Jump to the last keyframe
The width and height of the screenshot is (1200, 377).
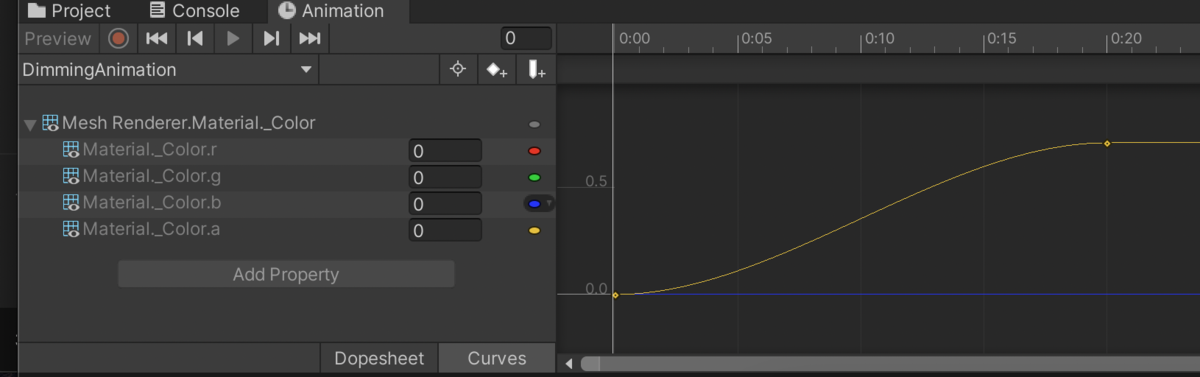(x=310, y=39)
